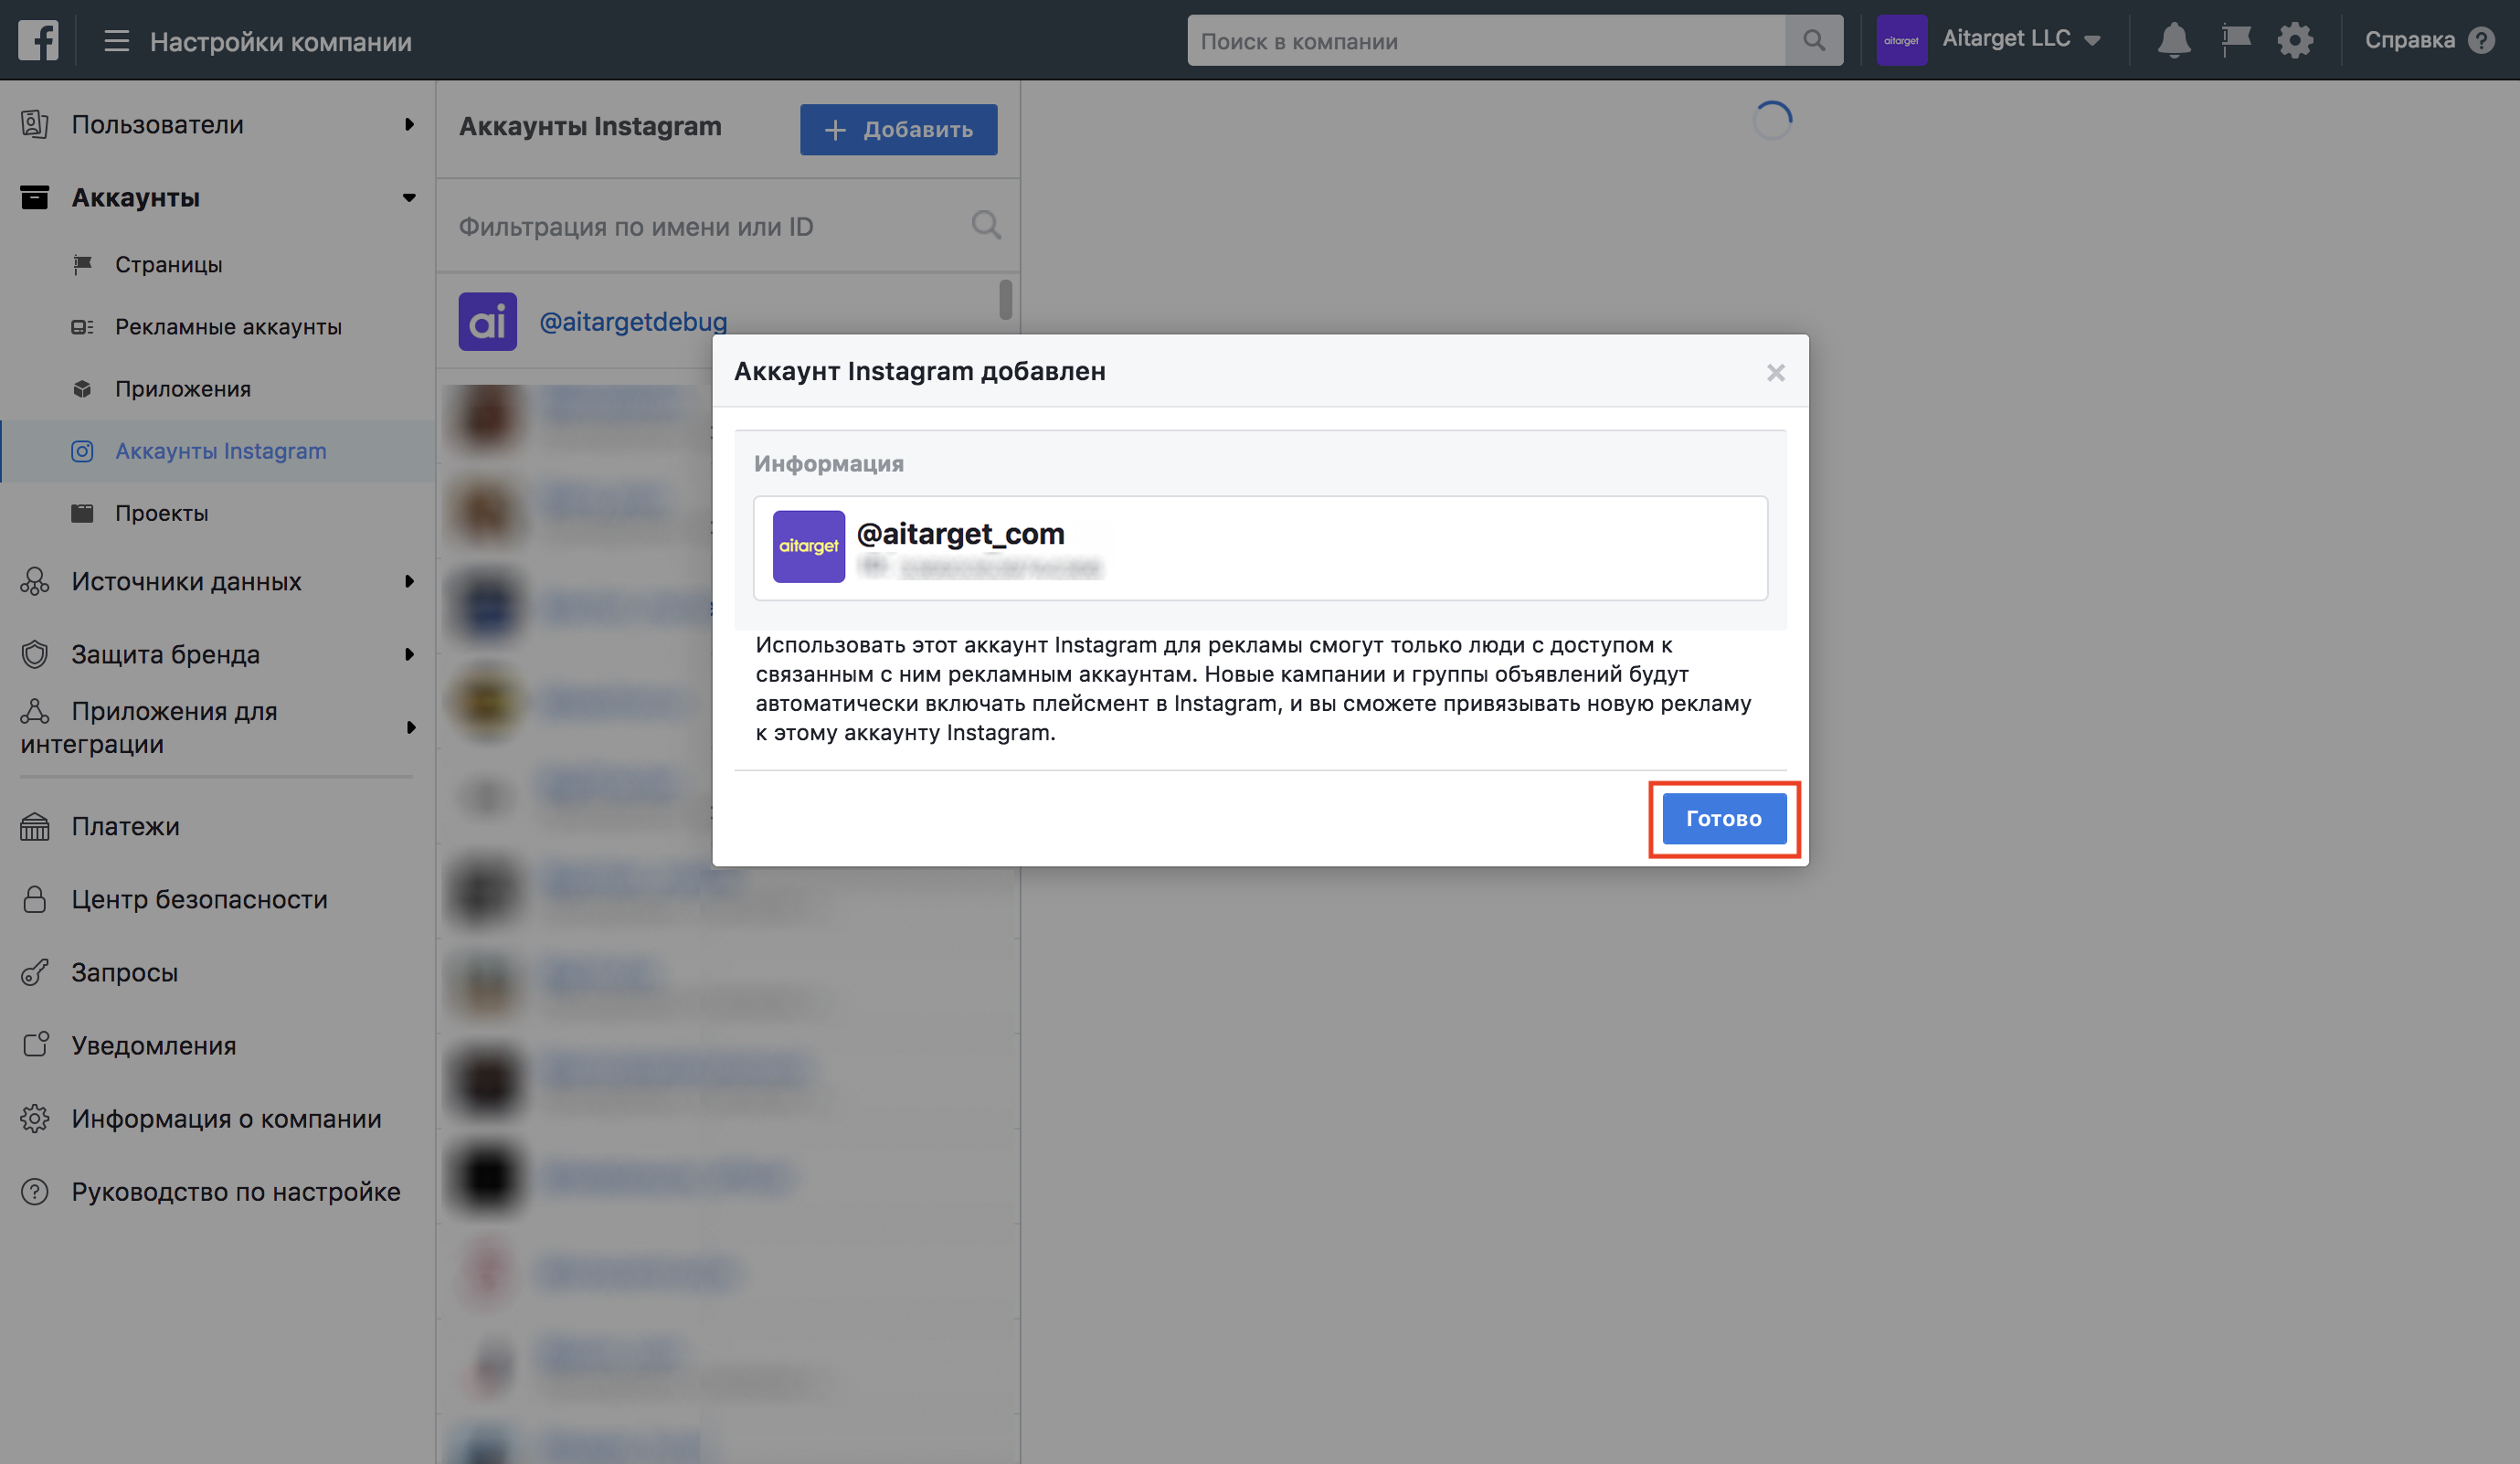Click the Защита бренда shield icon
Screen dimensions: 2520x1464
tap(35, 655)
